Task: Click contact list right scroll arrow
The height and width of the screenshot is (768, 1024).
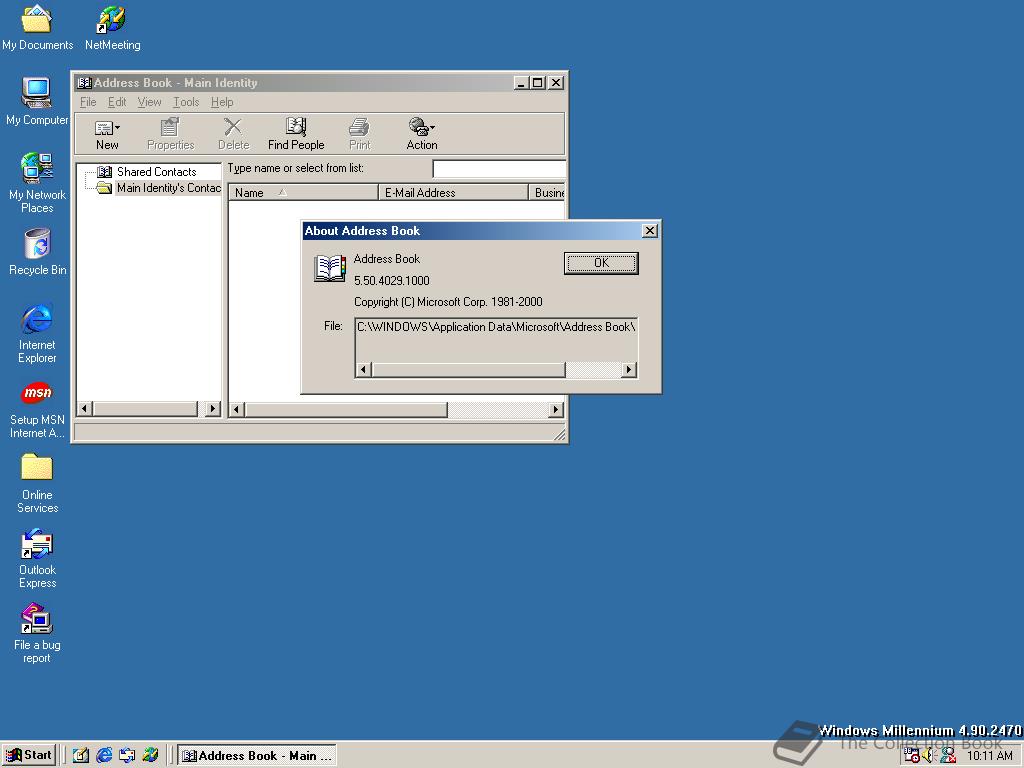Action: (x=556, y=409)
